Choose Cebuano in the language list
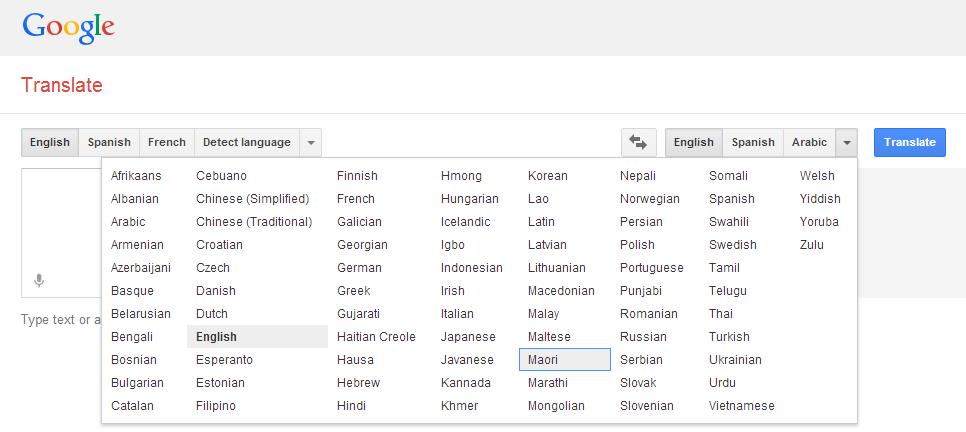Image resolution: width=966 pixels, height=432 pixels. (x=221, y=176)
